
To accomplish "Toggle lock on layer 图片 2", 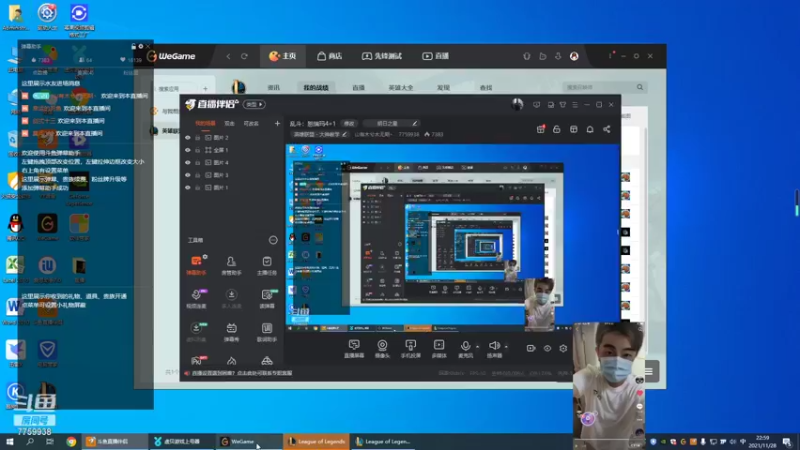I will click(x=197, y=138).
